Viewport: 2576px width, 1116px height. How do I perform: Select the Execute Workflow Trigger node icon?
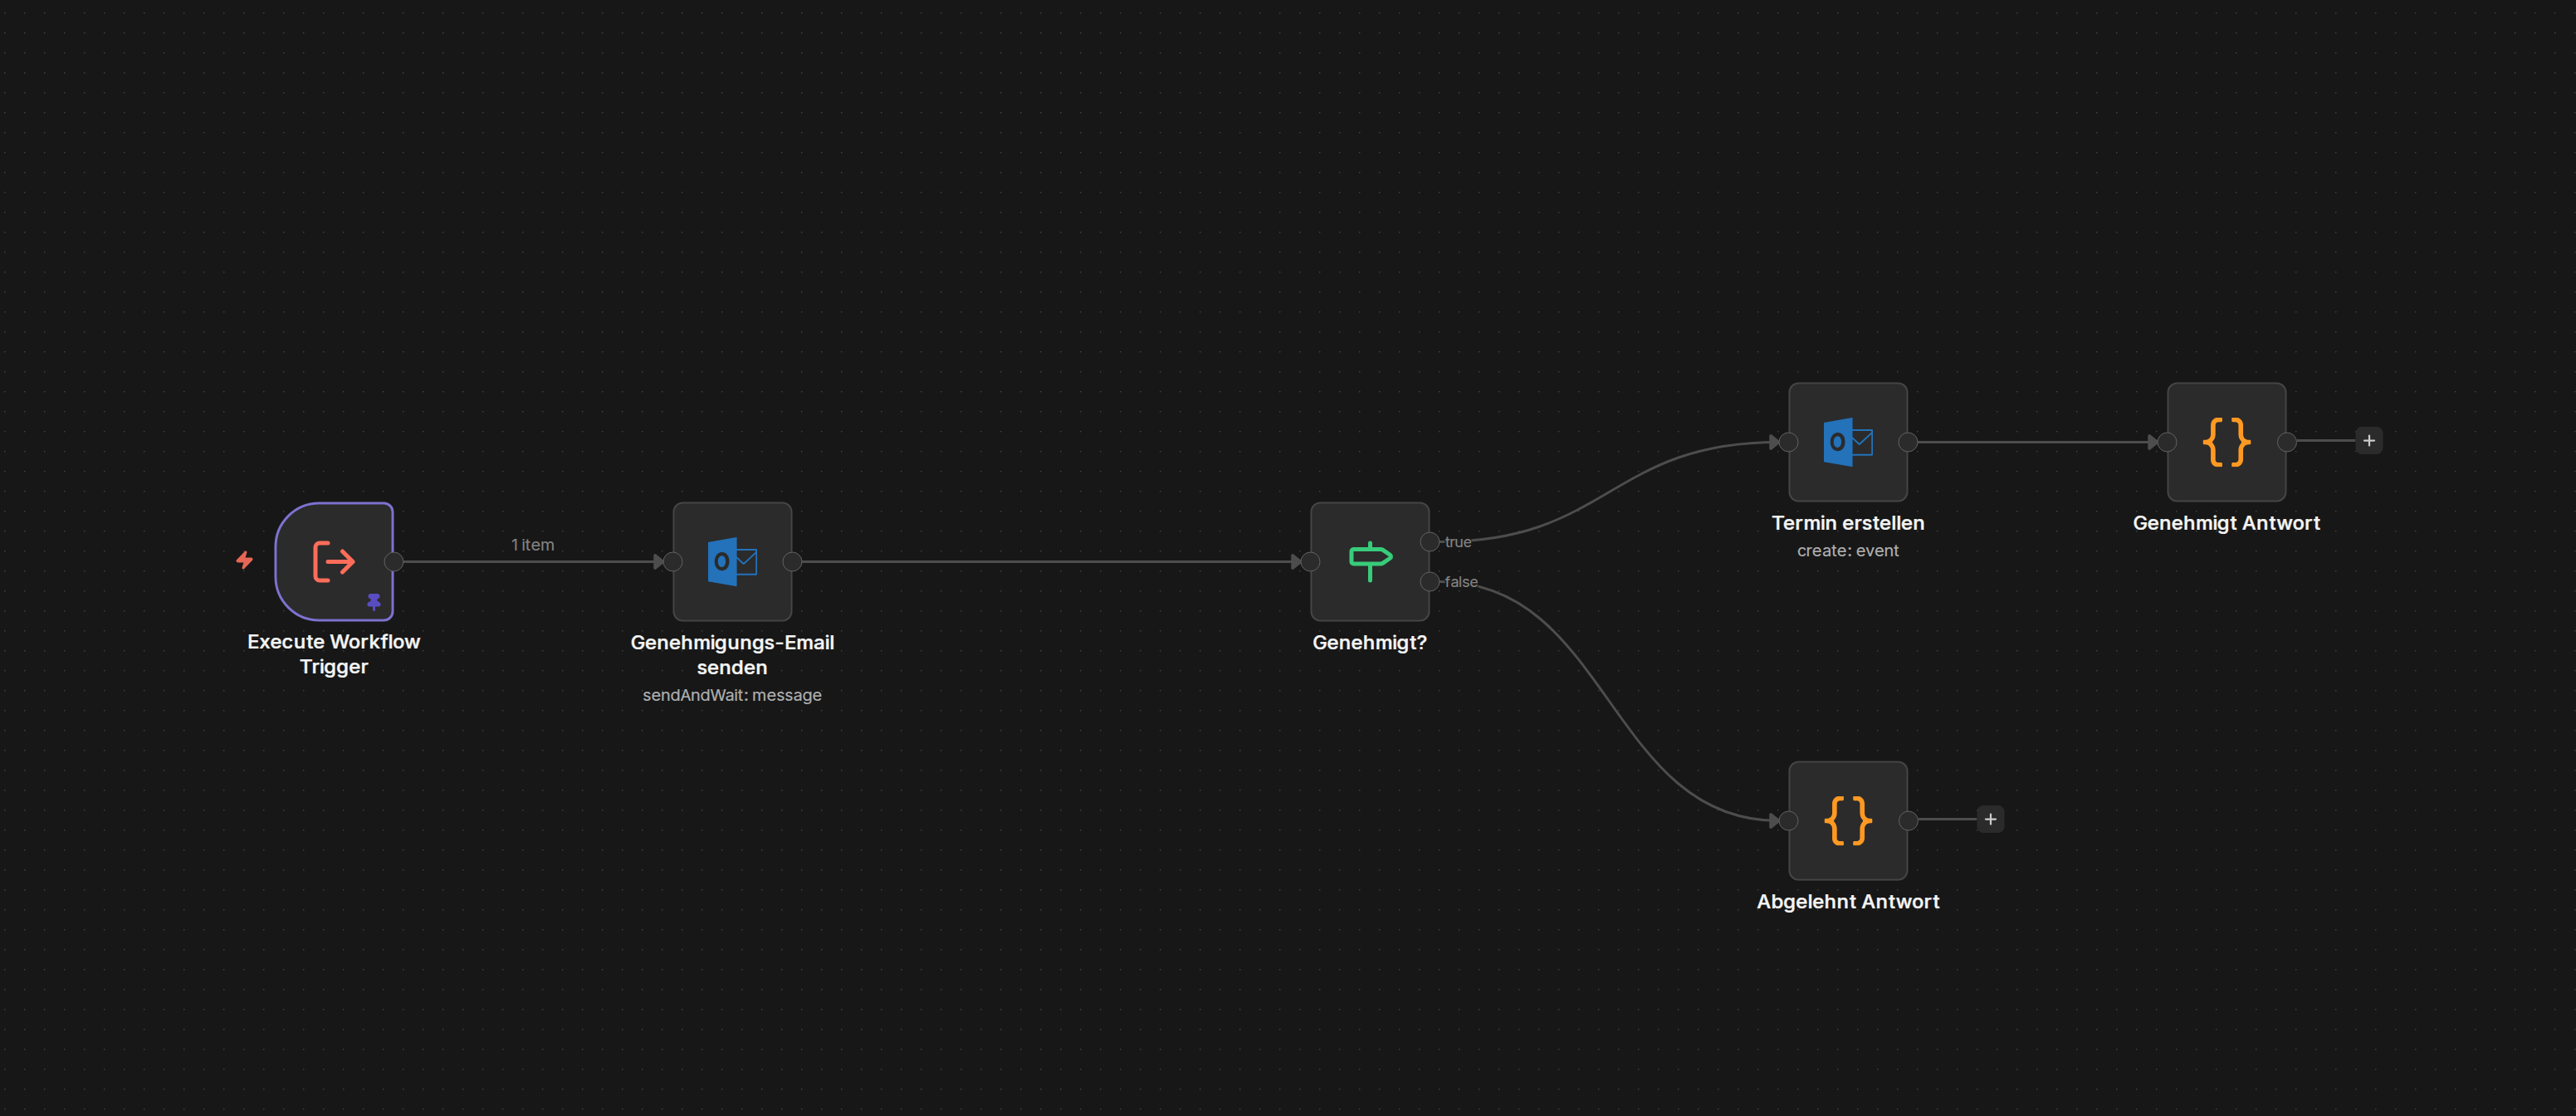[x=333, y=561]
